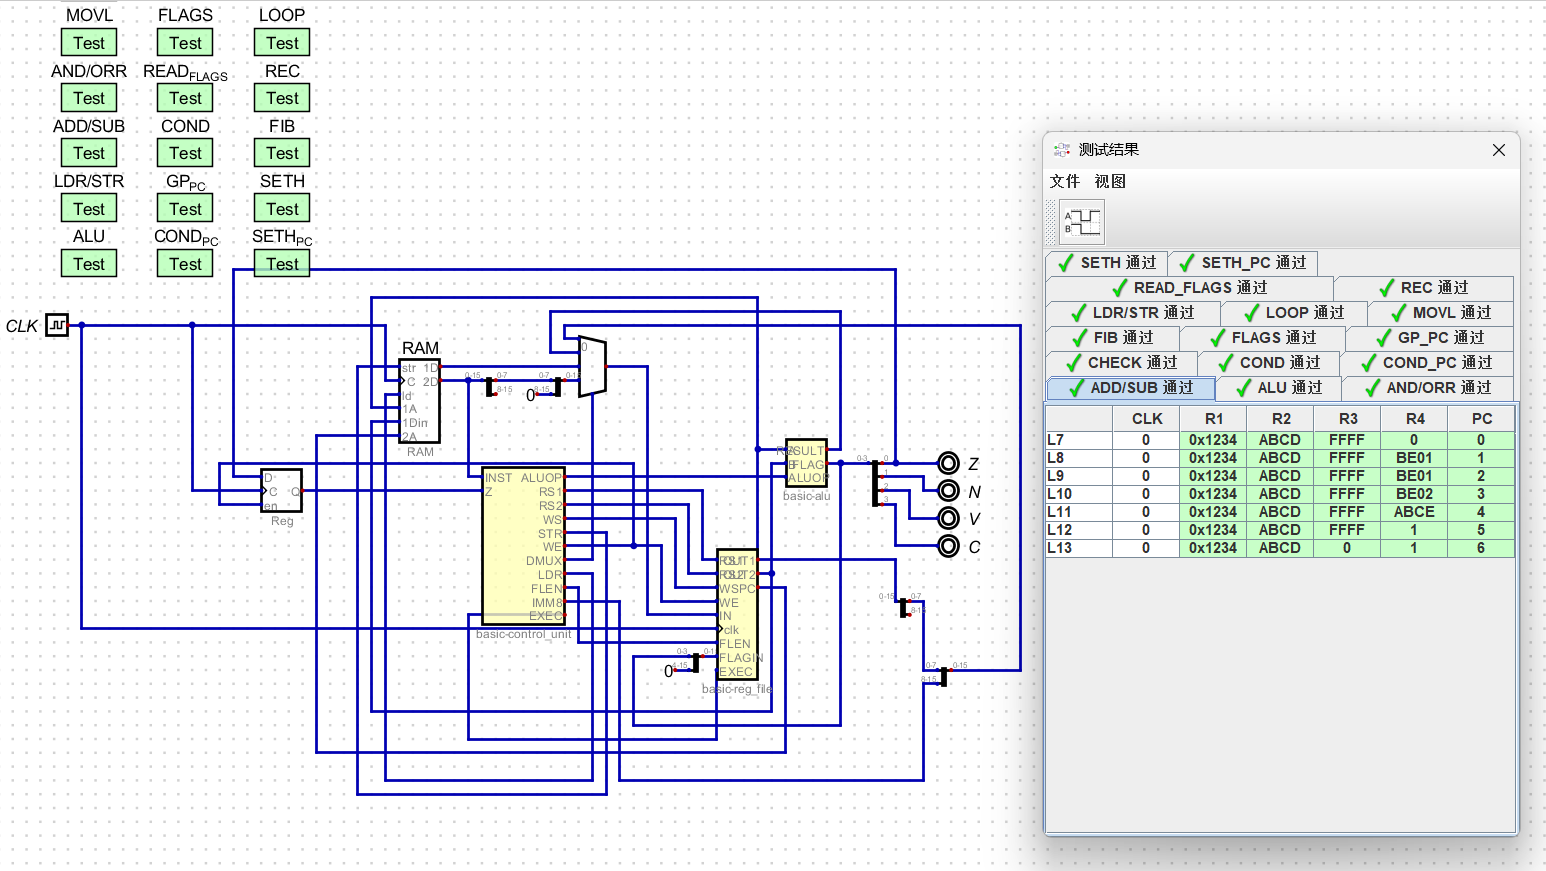
Task: Click Test under GP PC
Action: coord(185,209)
